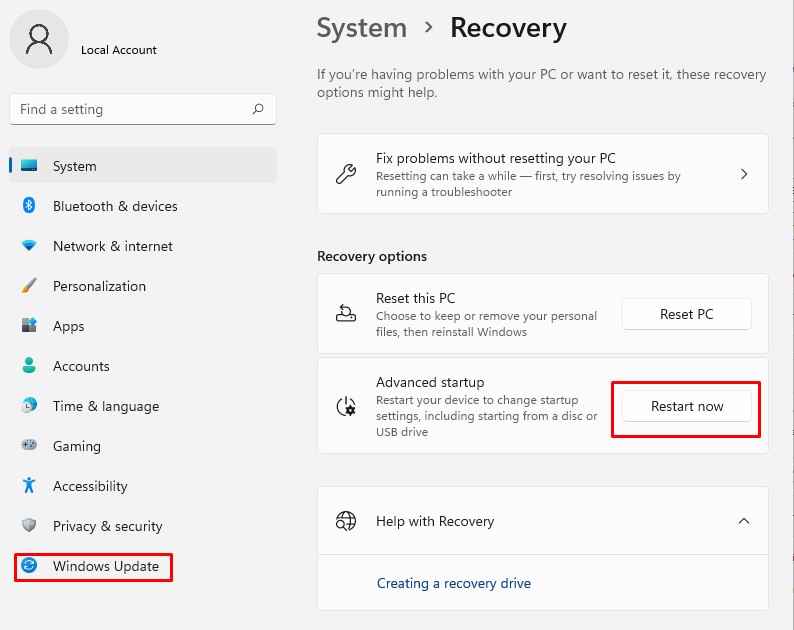The height and width of the screenshot is (630, 794).
Task: Open Creating a recovery drive link
Action: (453, 583)
